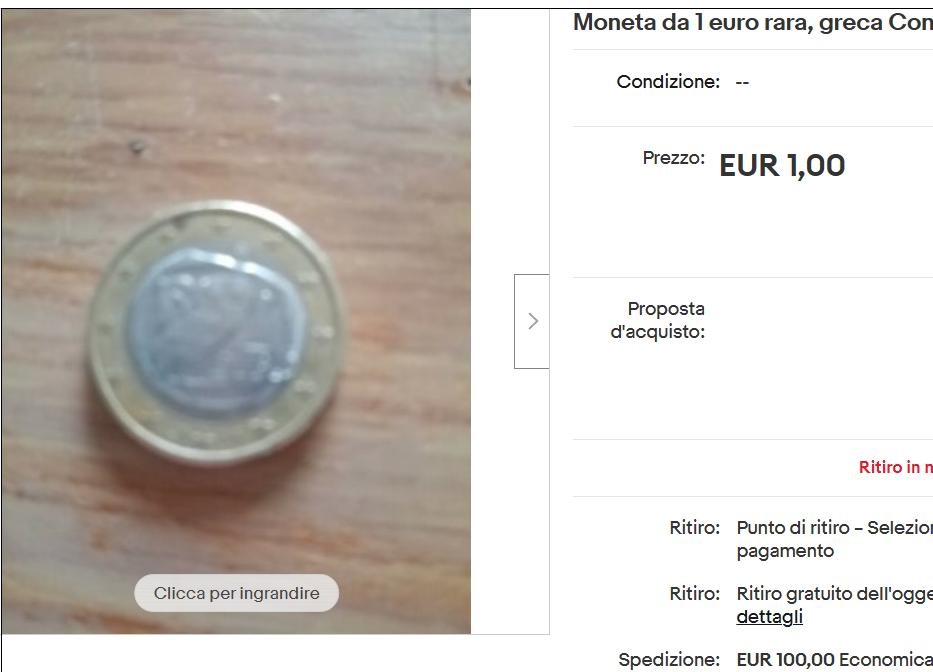This screenshot has width=933, height=672.
Task: Click the word 'pagamento' under Punto di ritiro
Action: [785, 551]
